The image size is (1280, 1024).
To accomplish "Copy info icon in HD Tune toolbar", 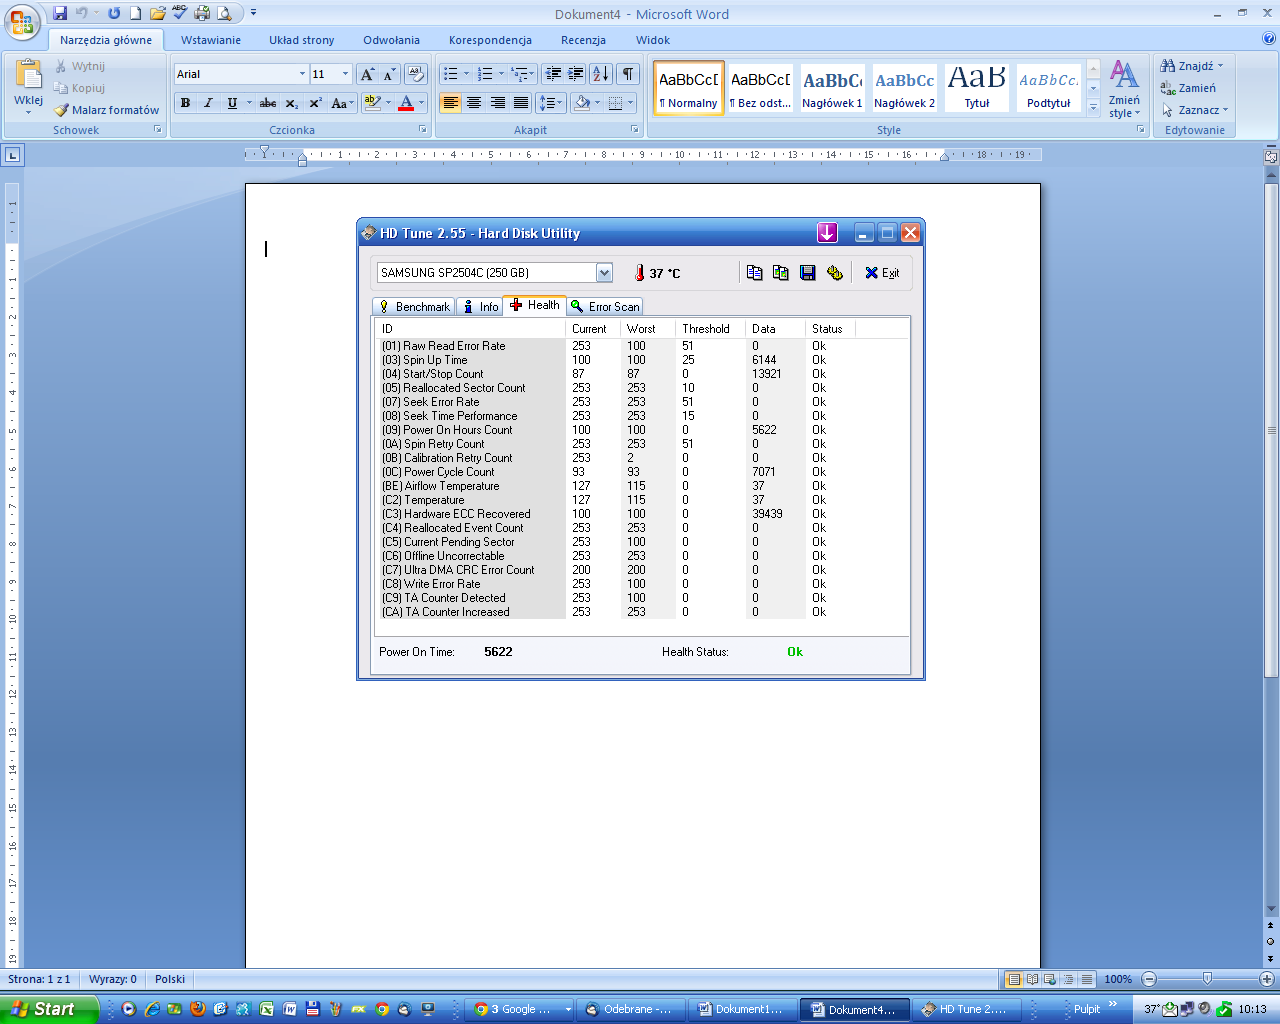I will click(x=755, y=273).
